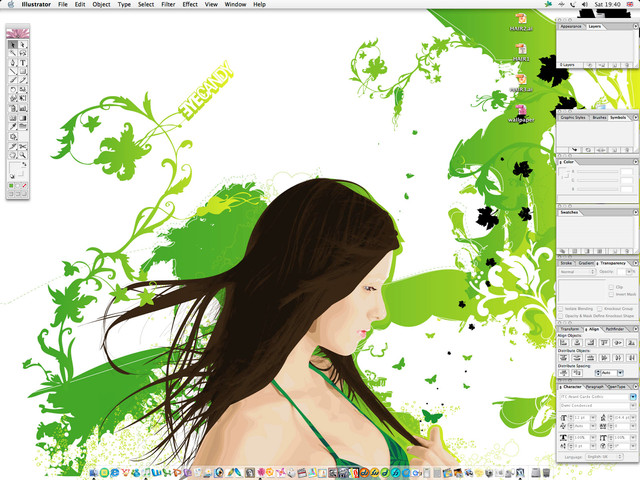Viewport: 640px width, 480px height.
Task: Select the Pencil tool
Action: click(x=23, y=80)
